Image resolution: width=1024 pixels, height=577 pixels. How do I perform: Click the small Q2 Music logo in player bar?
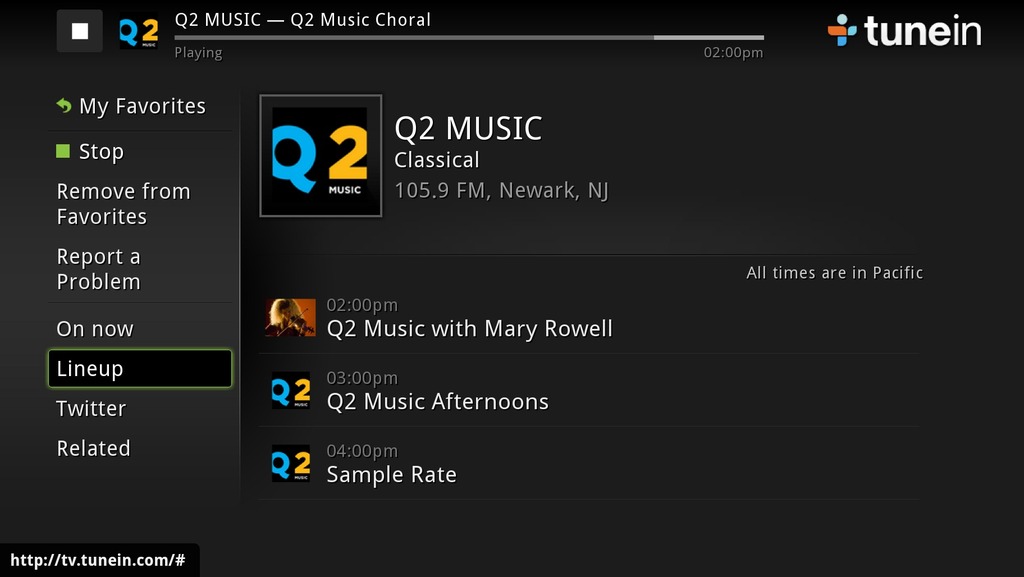pos(138,32)
